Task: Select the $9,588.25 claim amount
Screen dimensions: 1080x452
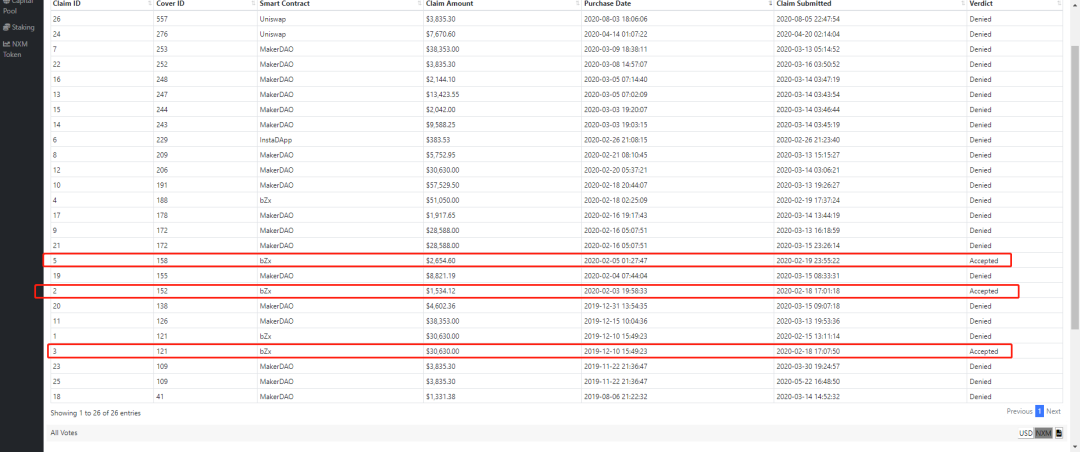Action: point(440,125)
